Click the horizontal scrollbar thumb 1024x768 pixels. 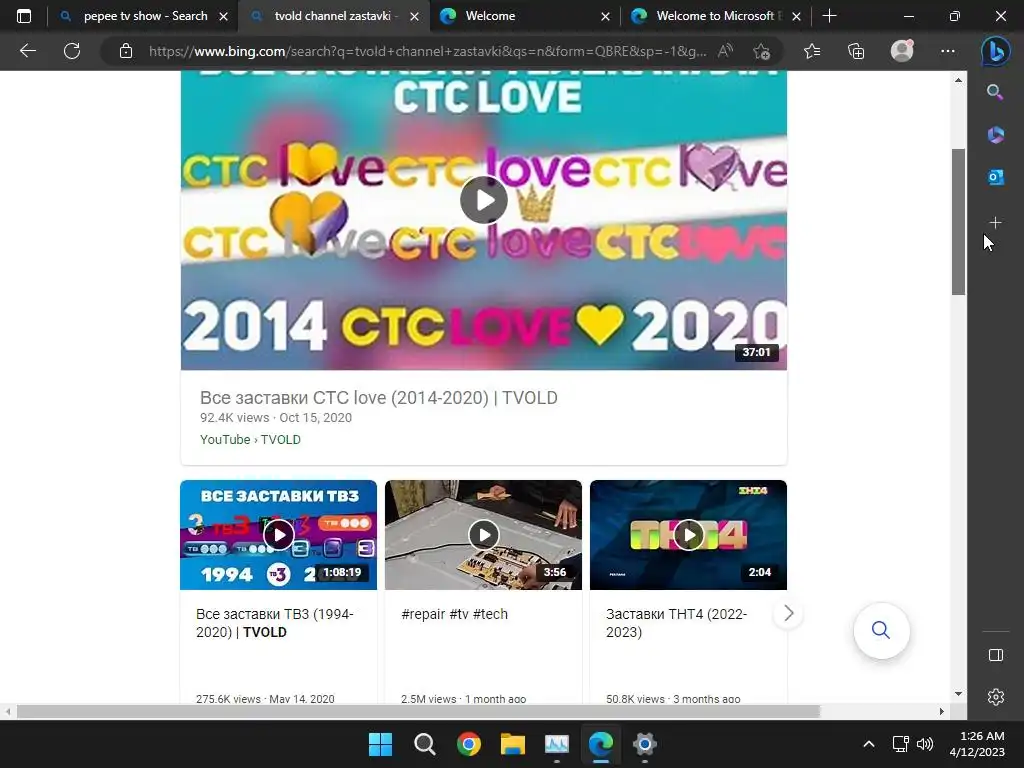(418, 711)
